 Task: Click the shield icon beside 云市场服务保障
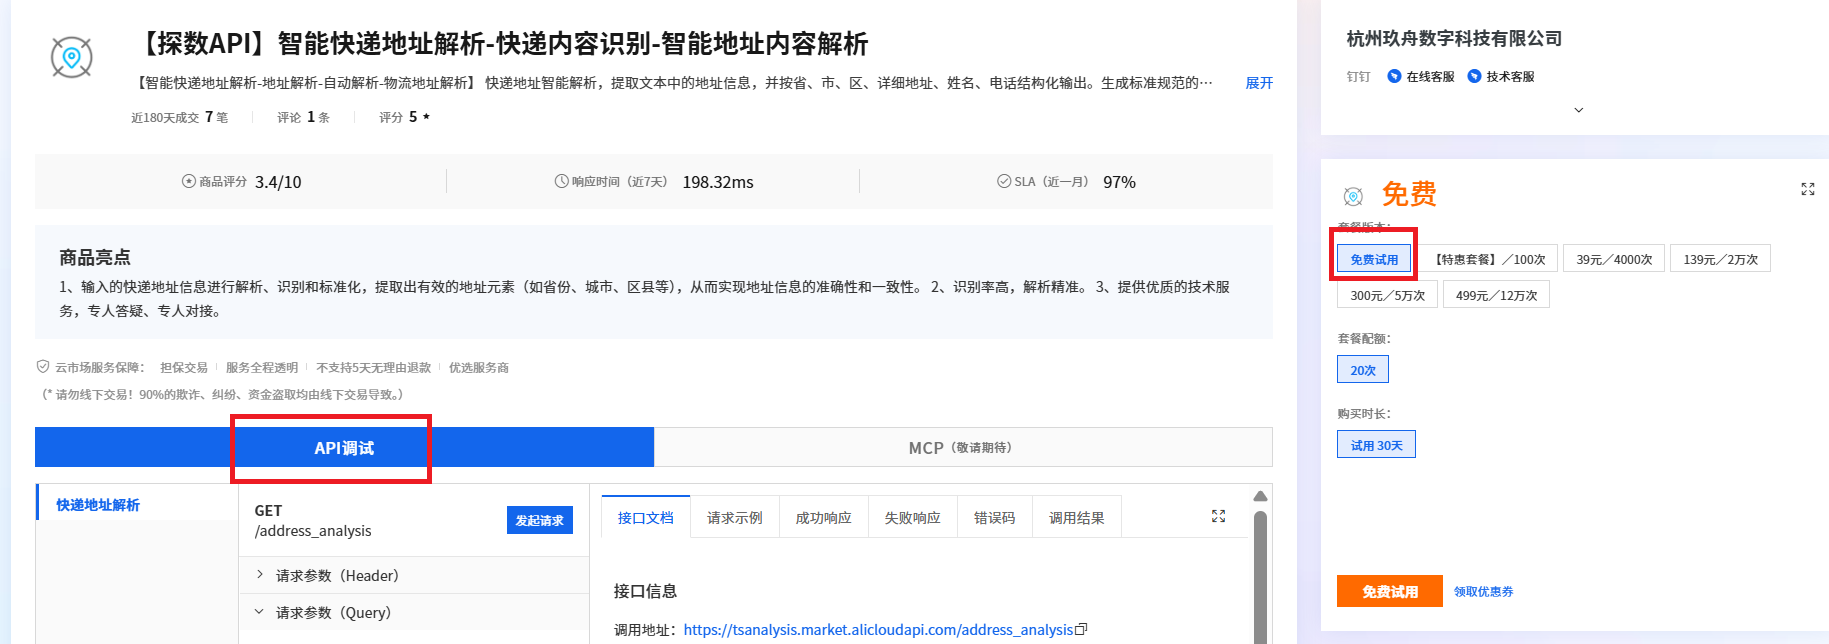43,367
